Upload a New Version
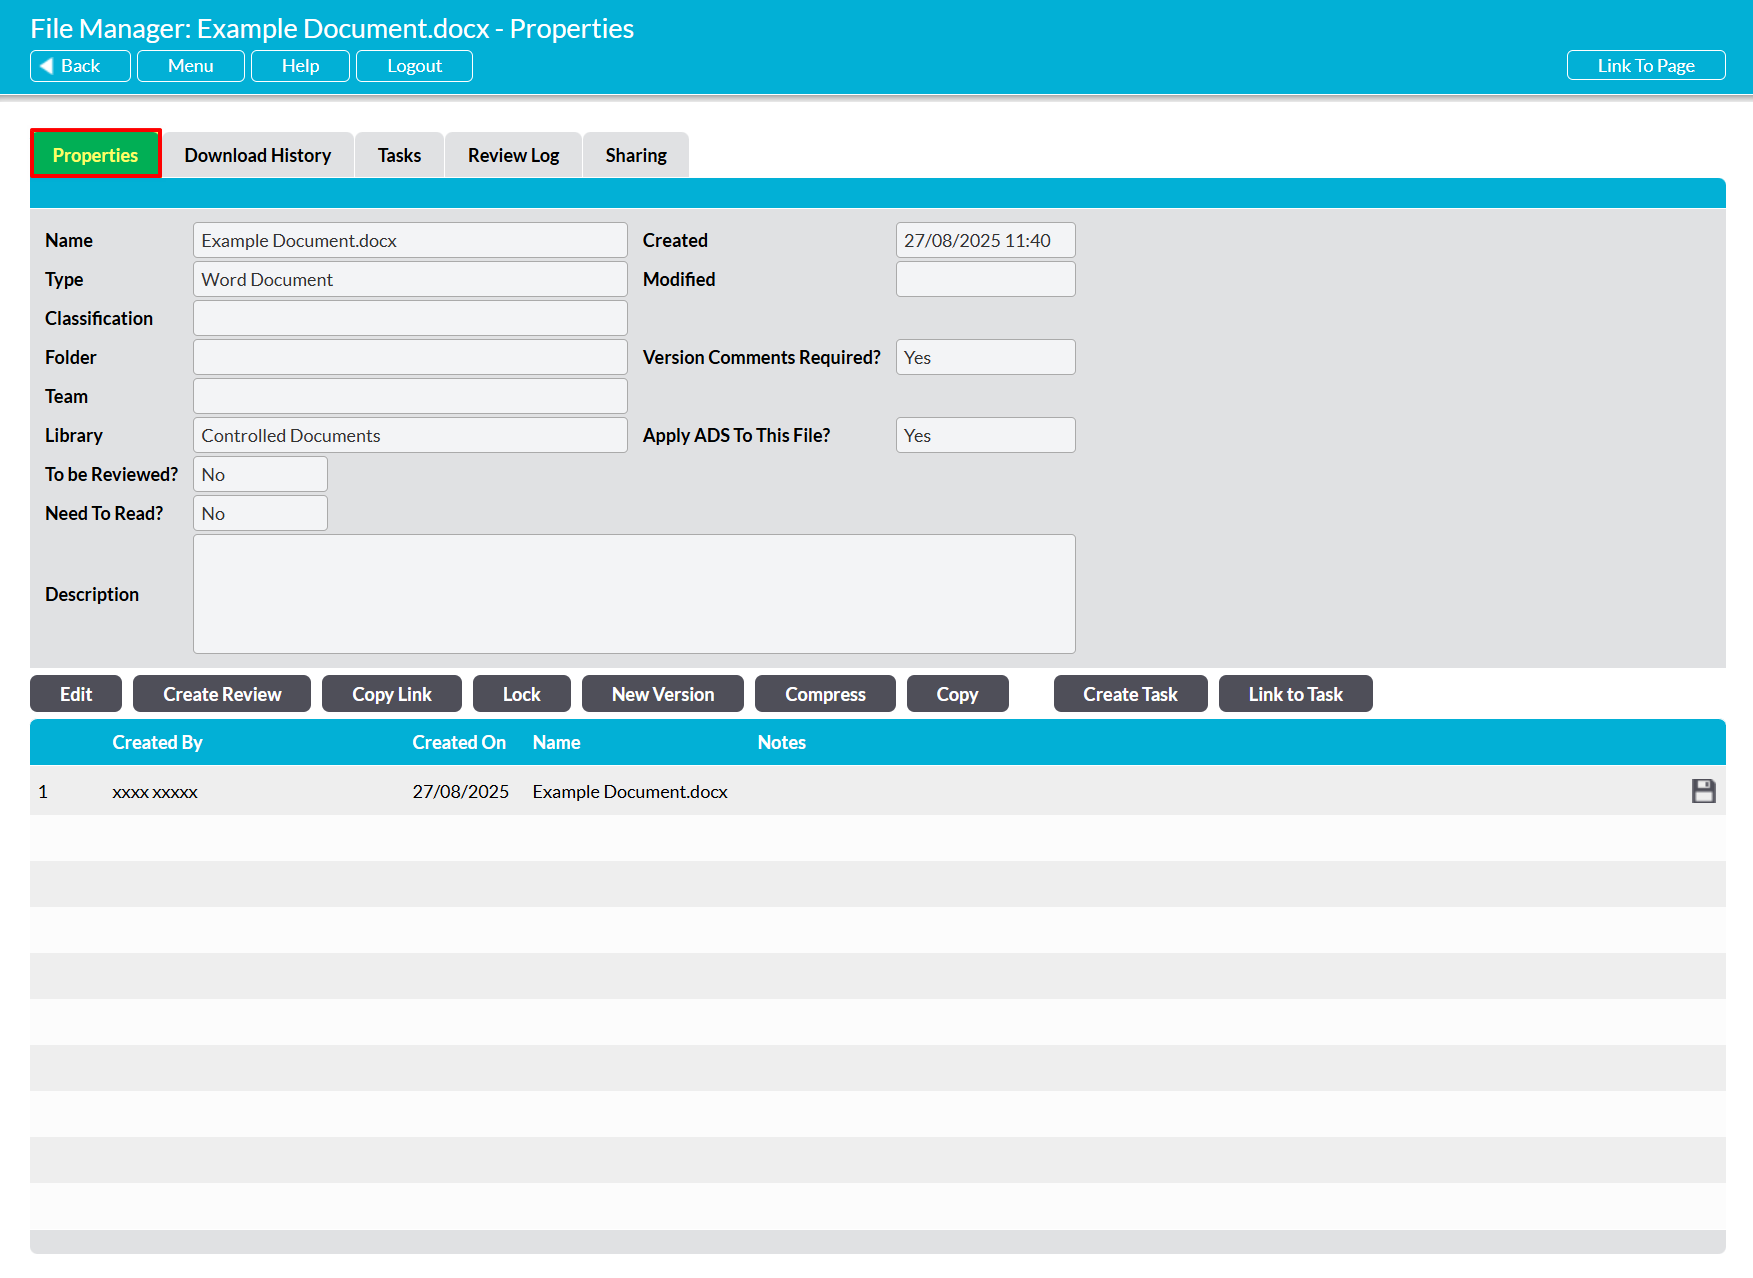 click(662, 694)
